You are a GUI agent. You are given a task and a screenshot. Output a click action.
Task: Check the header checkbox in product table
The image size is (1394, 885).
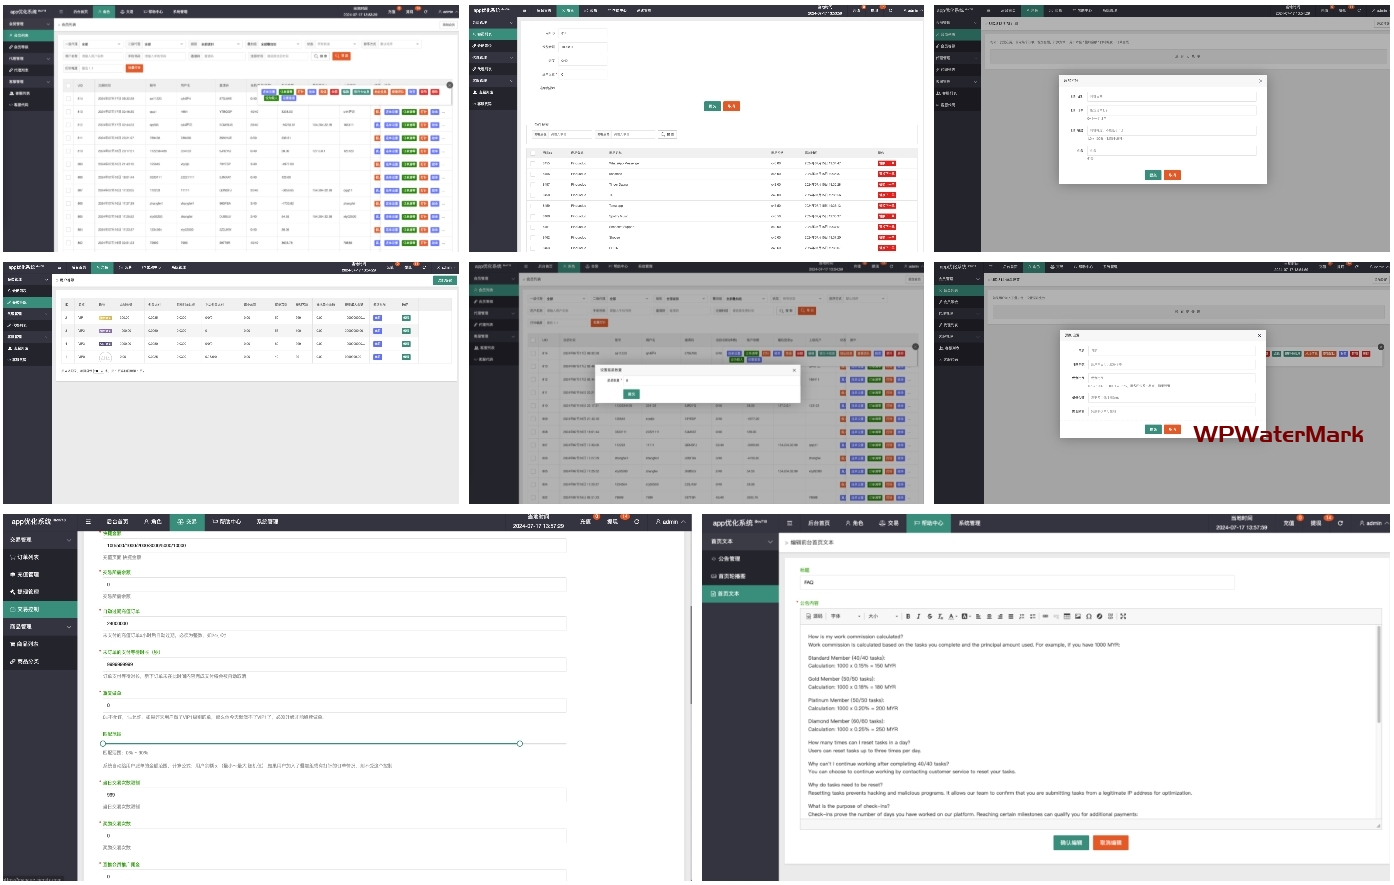click(533, 152)
